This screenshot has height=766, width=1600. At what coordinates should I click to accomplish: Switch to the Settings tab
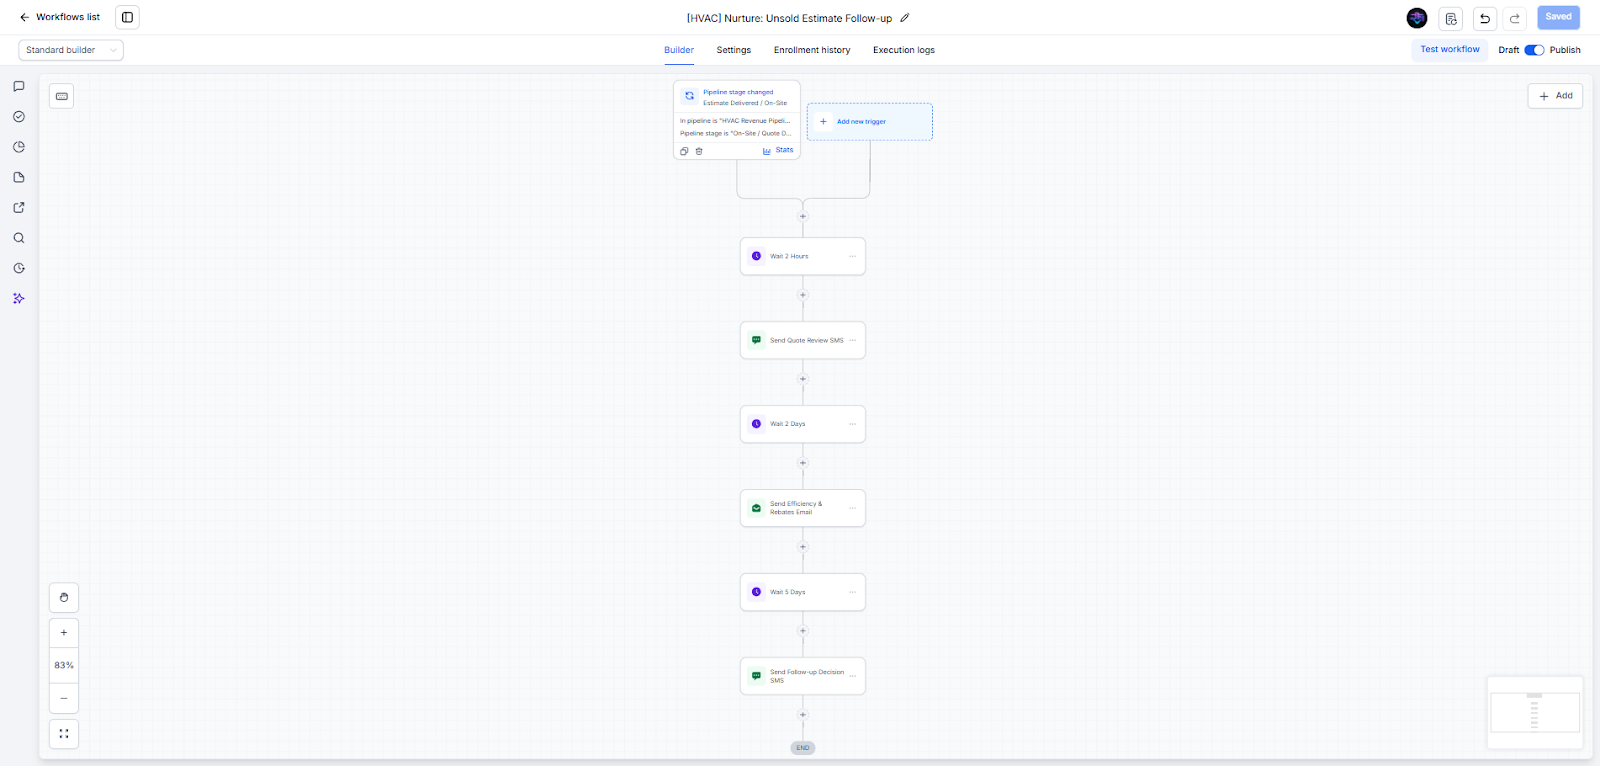click(734, 50)
